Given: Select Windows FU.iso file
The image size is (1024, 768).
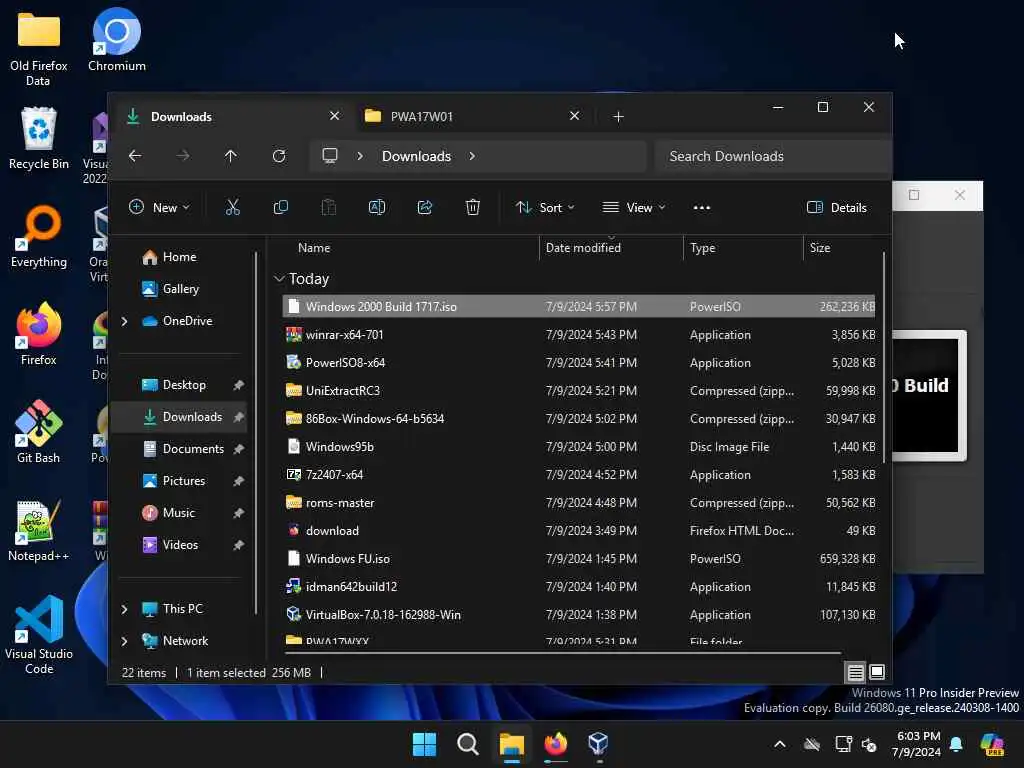Looking at the screenshot, I should click(579, 559).
